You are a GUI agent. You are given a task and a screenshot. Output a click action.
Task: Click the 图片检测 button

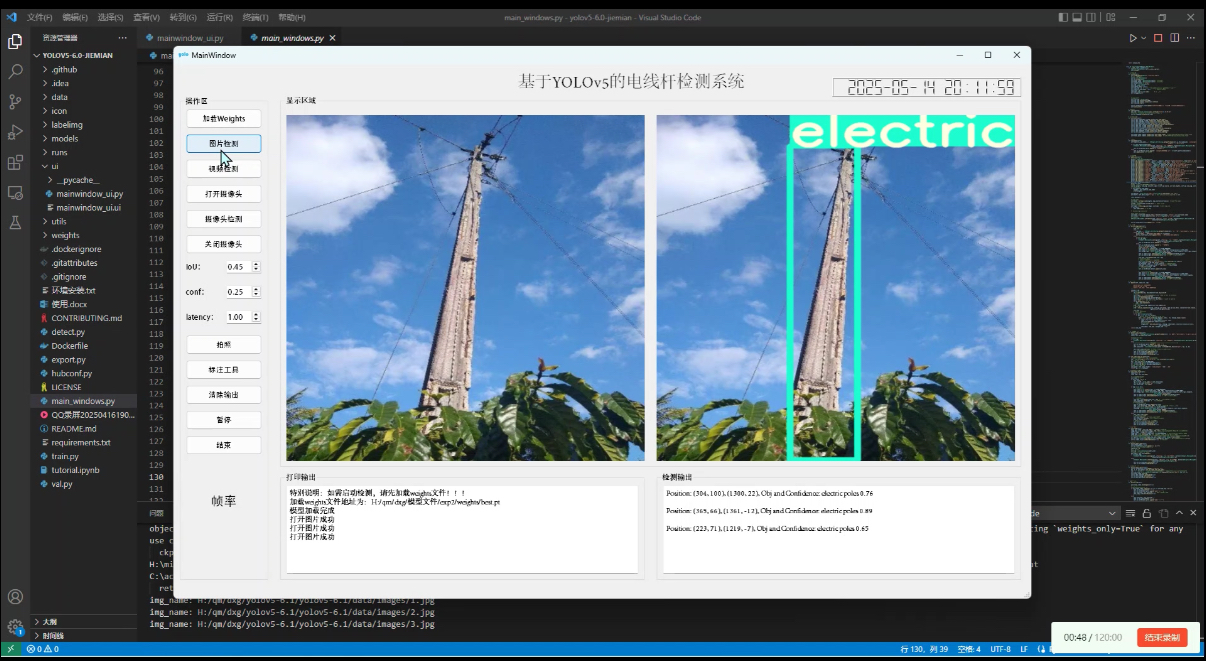tap(224, 143)
